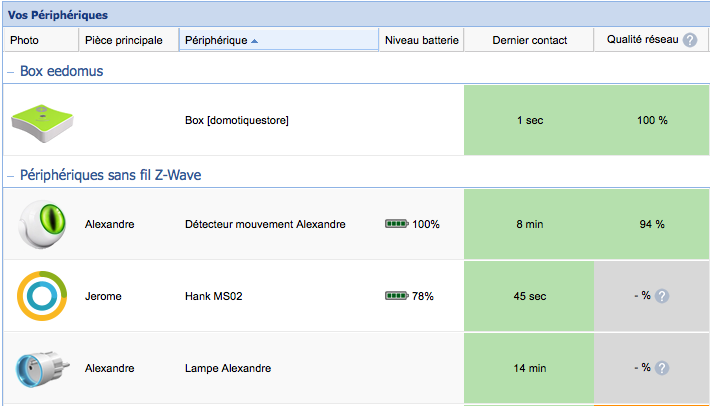Viewport: 710px width, 406px height.
Task: Click the Photo column header
Action: [24, 40]
